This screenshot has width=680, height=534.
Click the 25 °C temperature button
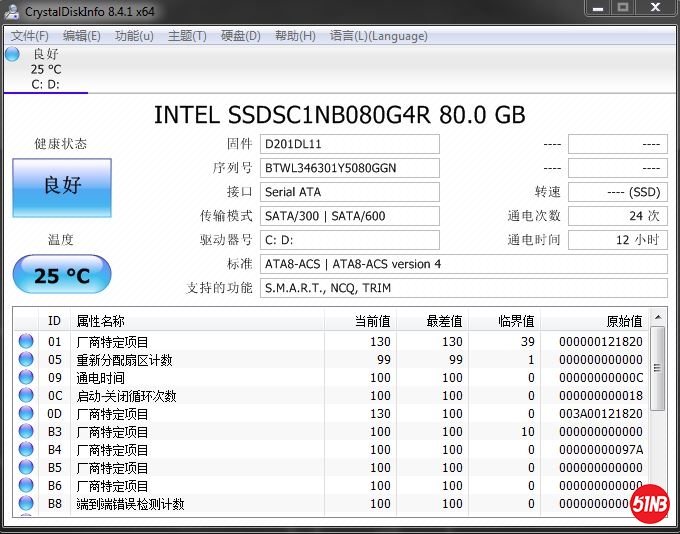pos(62,275)
